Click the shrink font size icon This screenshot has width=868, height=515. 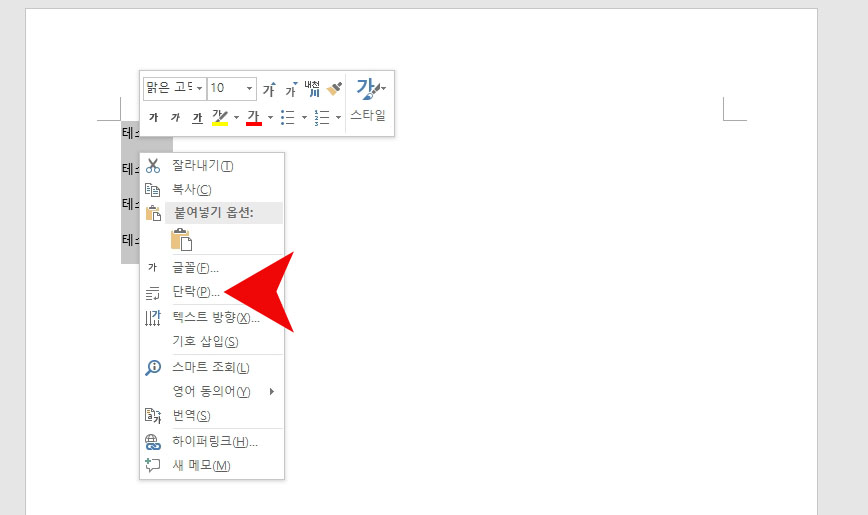(x=291, y=89)
